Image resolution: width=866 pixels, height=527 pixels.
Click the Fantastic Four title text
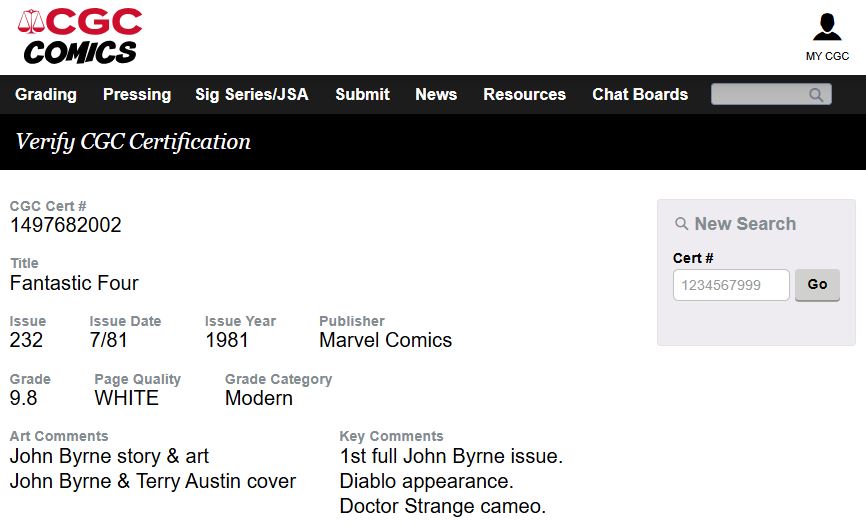[74, 283]
